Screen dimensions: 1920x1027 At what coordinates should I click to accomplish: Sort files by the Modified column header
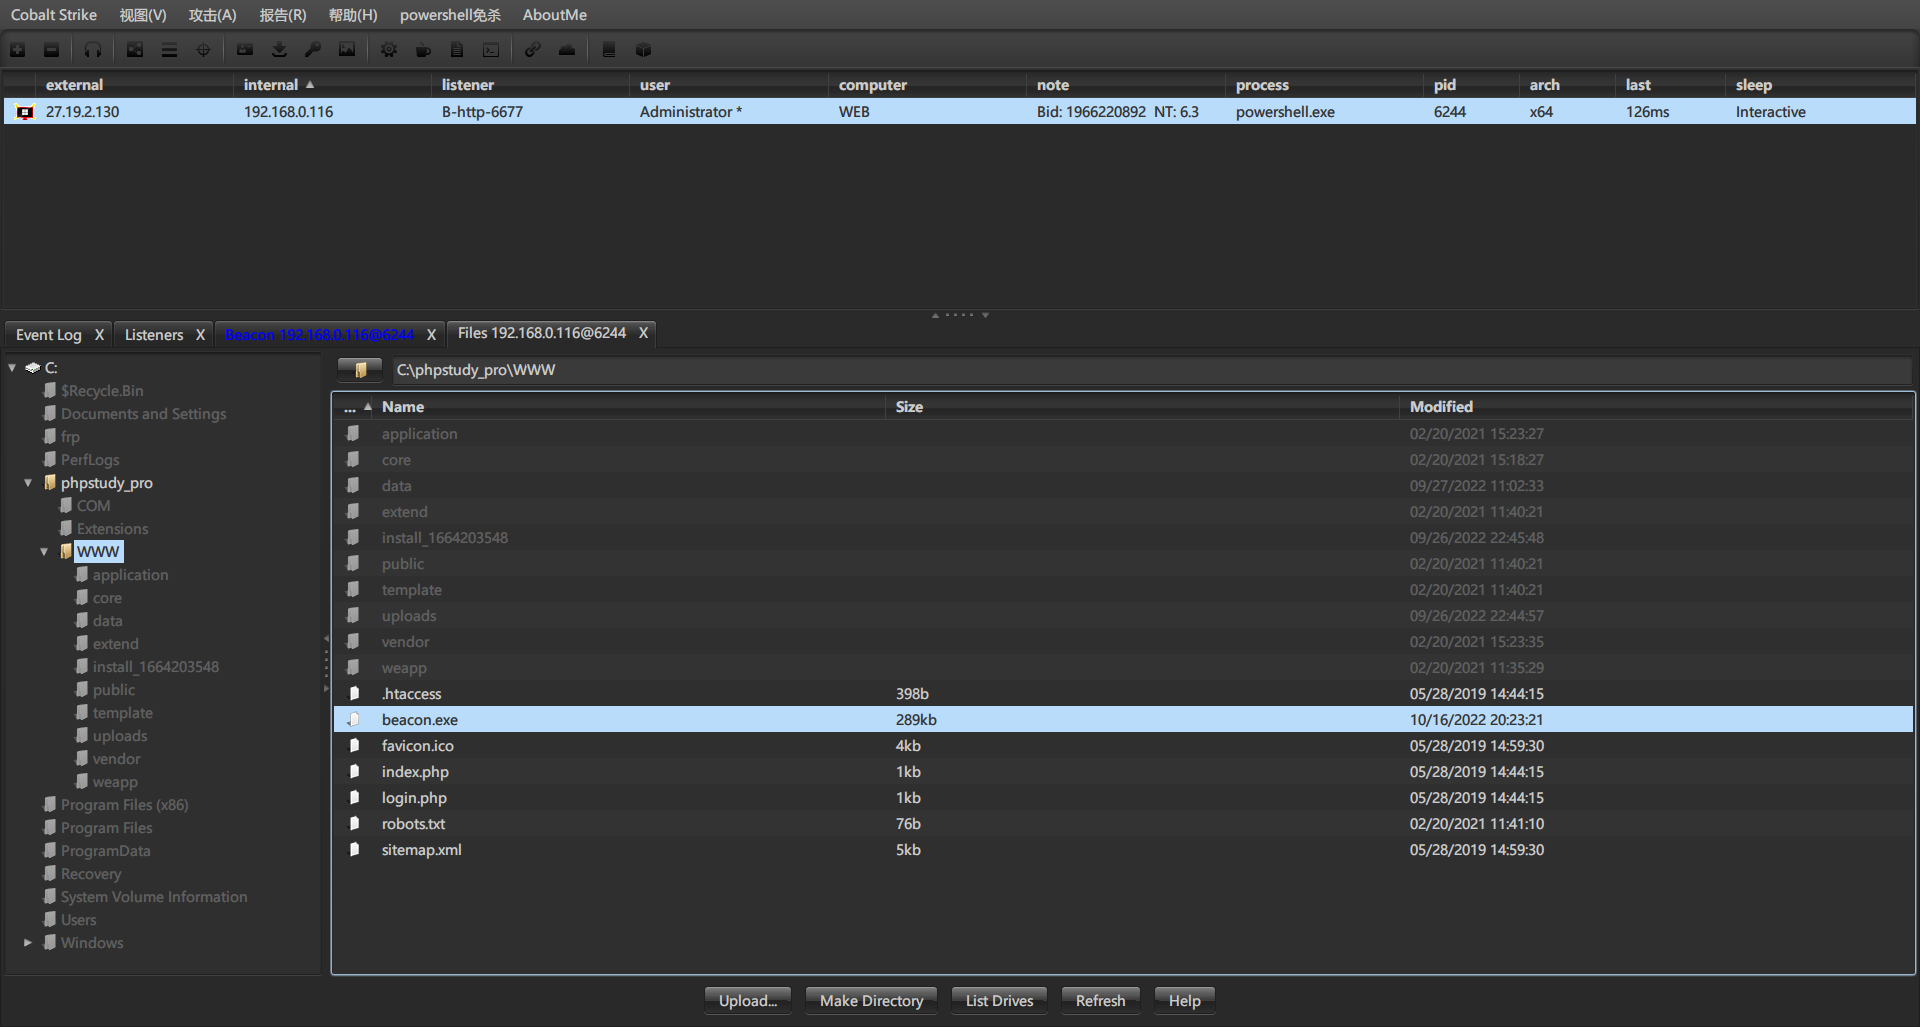coord(1655,407)
